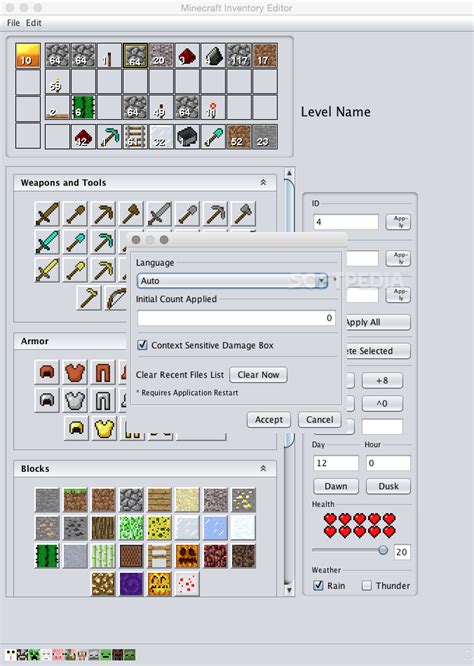Click the ^0 button
474x666 pixels.
tap(382, 403)
